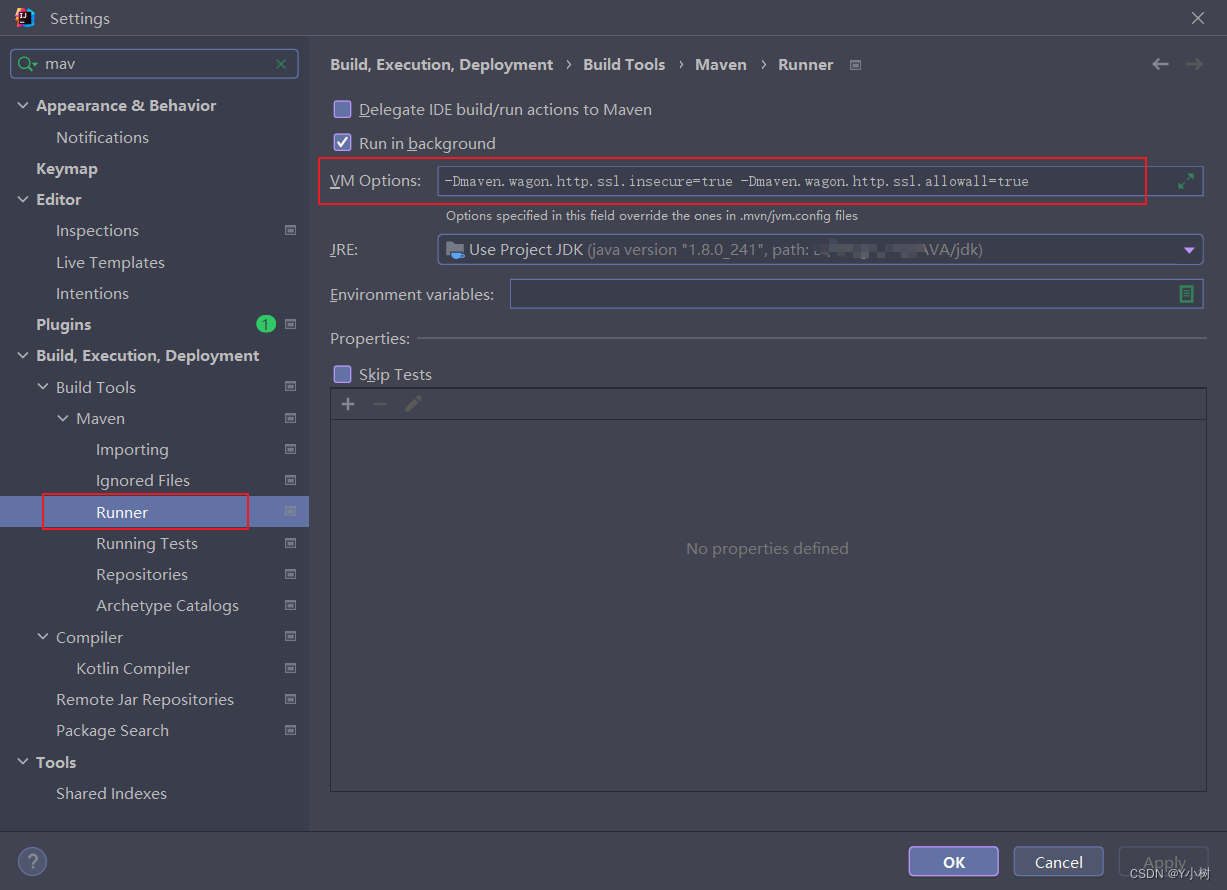
Task: Add a new property with plus icon
Action: [348, 404]
